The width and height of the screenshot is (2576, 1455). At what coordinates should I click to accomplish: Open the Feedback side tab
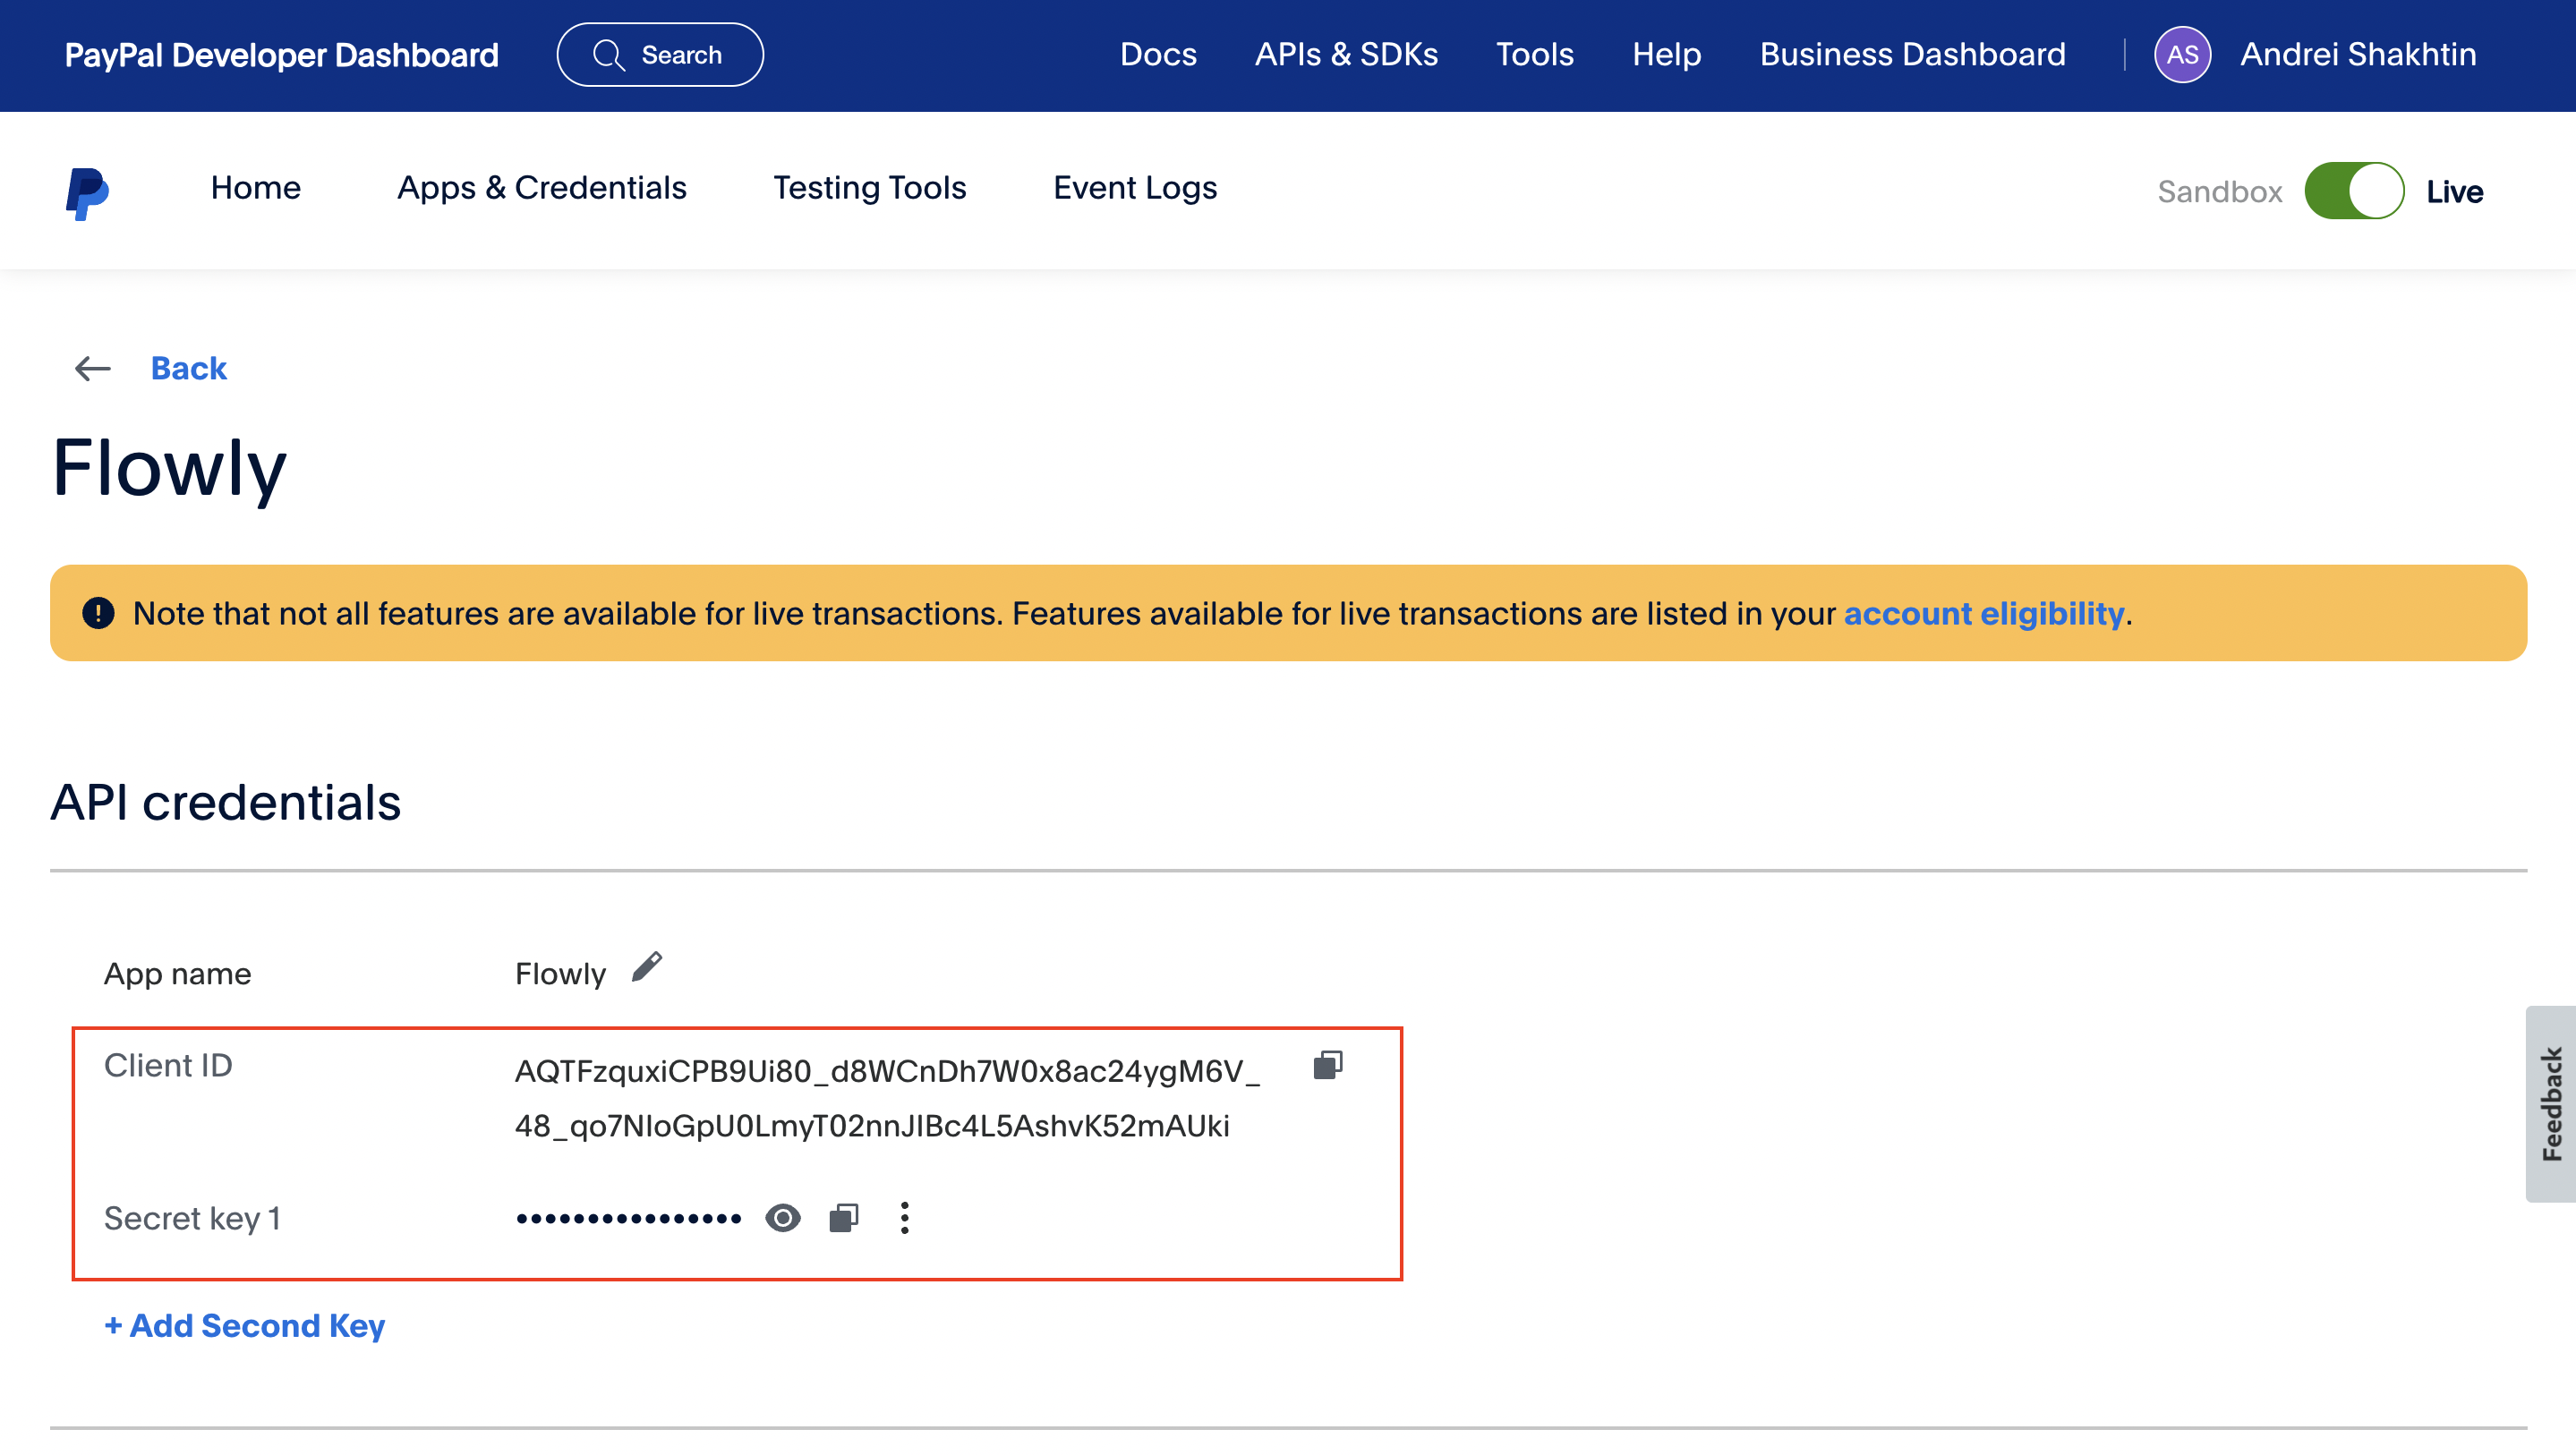tap(2551, 1103)
